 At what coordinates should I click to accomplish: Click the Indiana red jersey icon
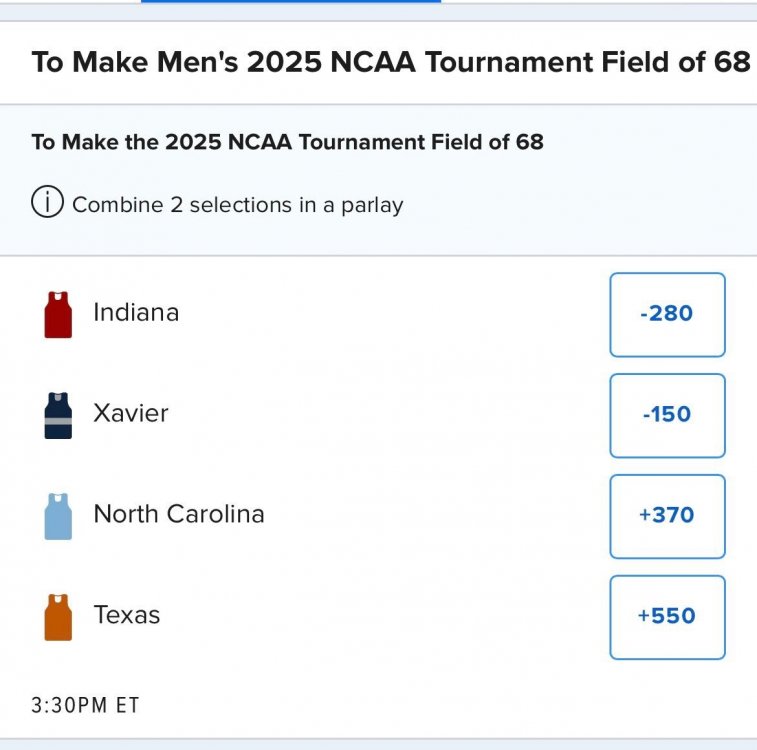pos(58,314)
